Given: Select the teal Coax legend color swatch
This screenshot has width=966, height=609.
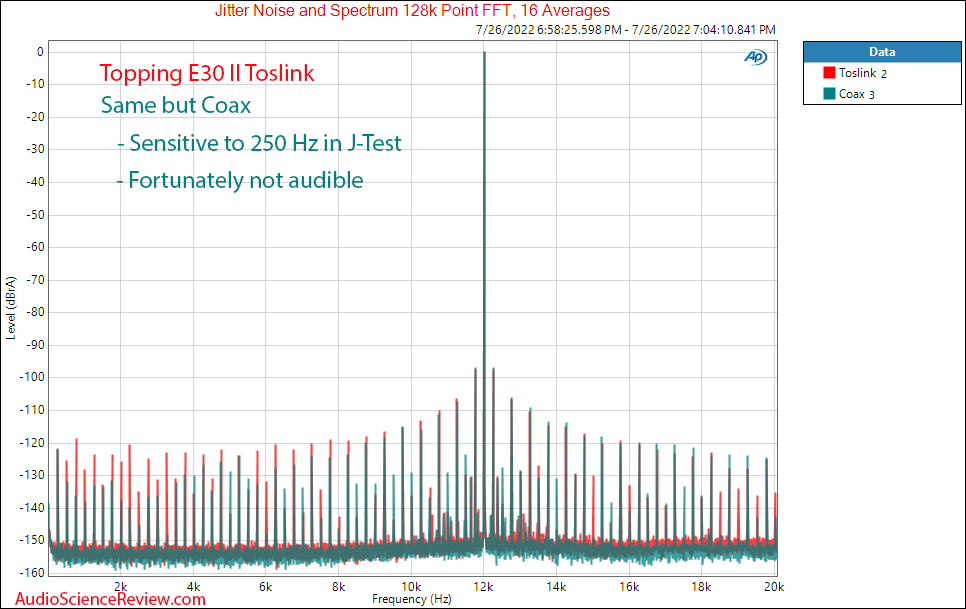Looking at the screenshot, I should 829,94.
